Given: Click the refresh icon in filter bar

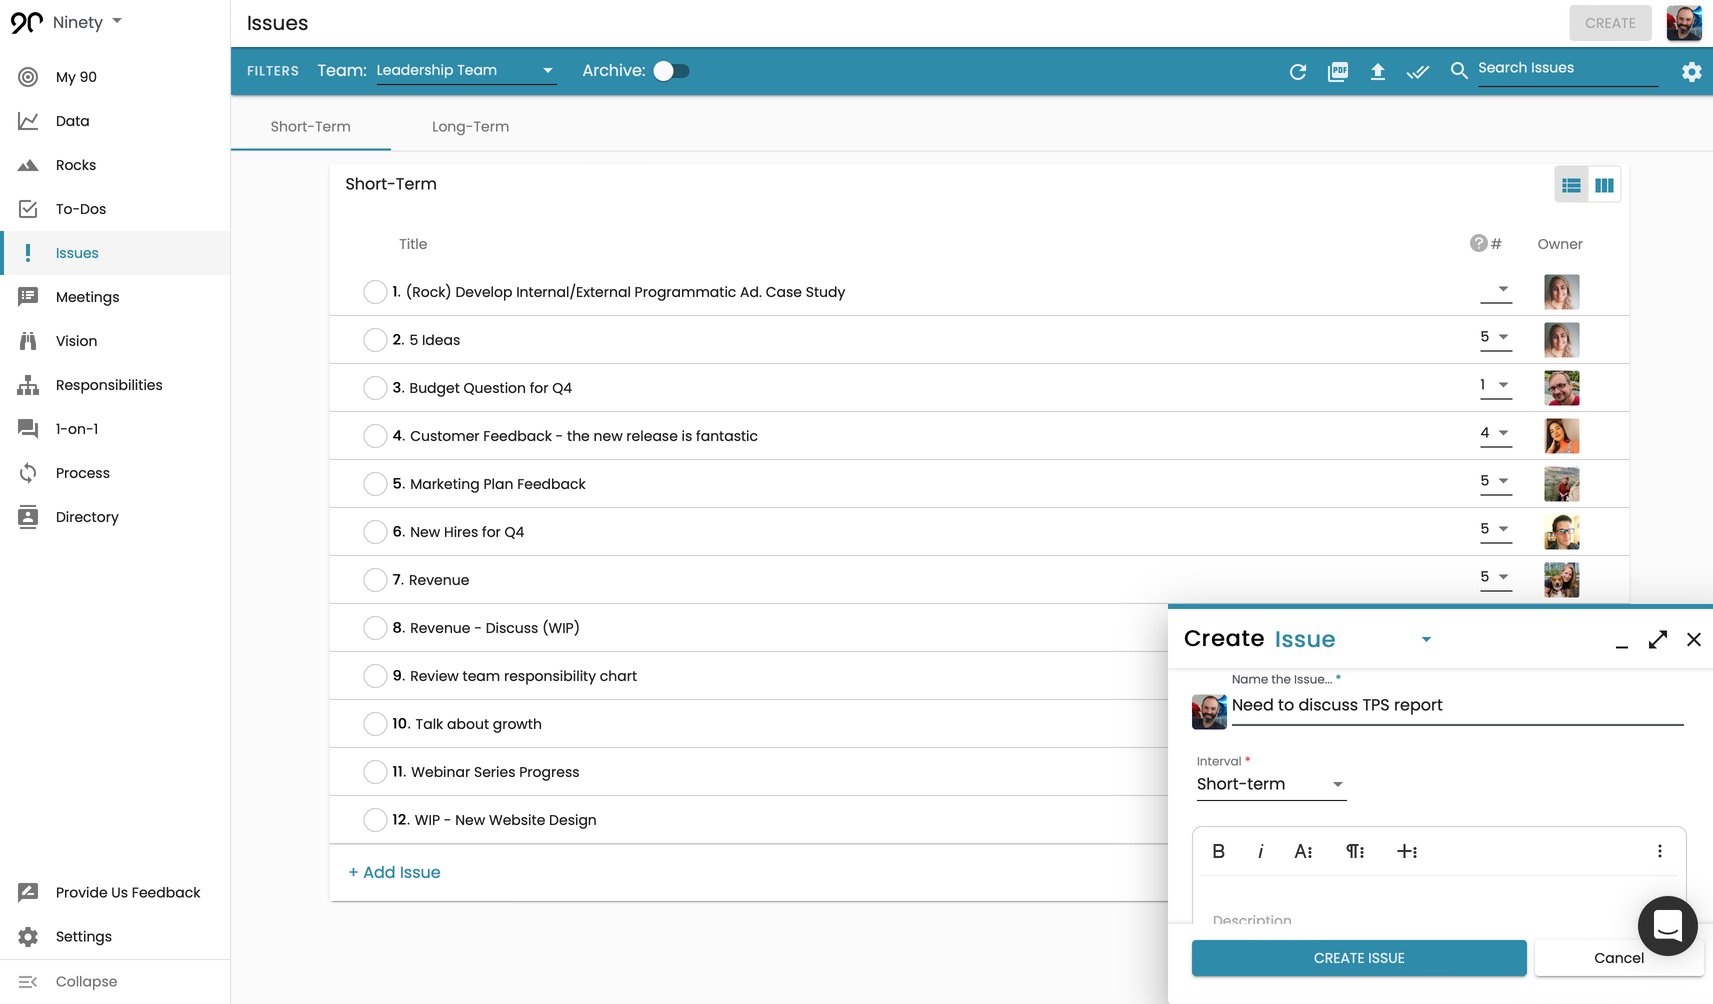Looking at the screenshot, I should pos(1298,71).
